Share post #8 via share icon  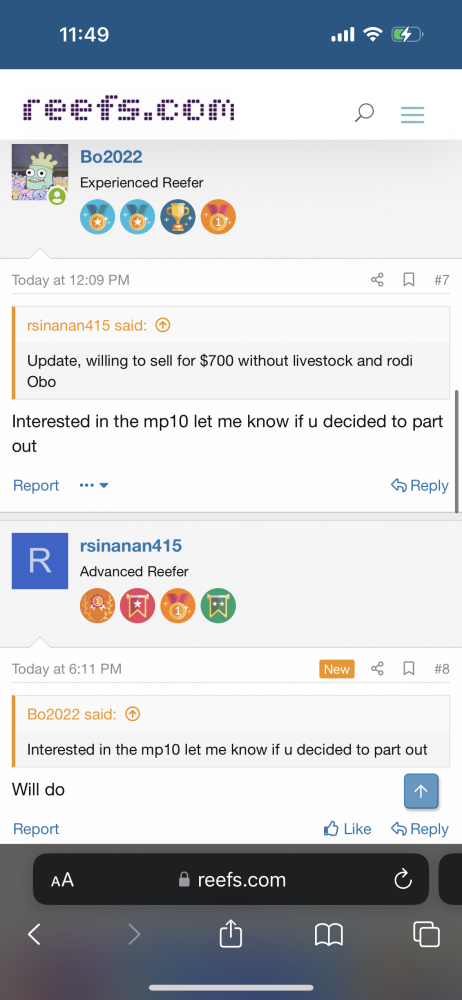[378, 668]
